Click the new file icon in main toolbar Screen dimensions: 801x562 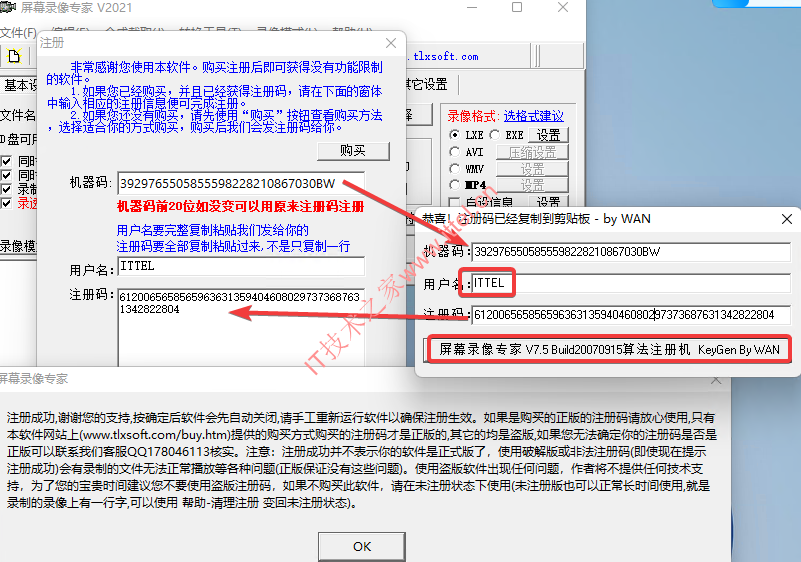pos(14,55)
